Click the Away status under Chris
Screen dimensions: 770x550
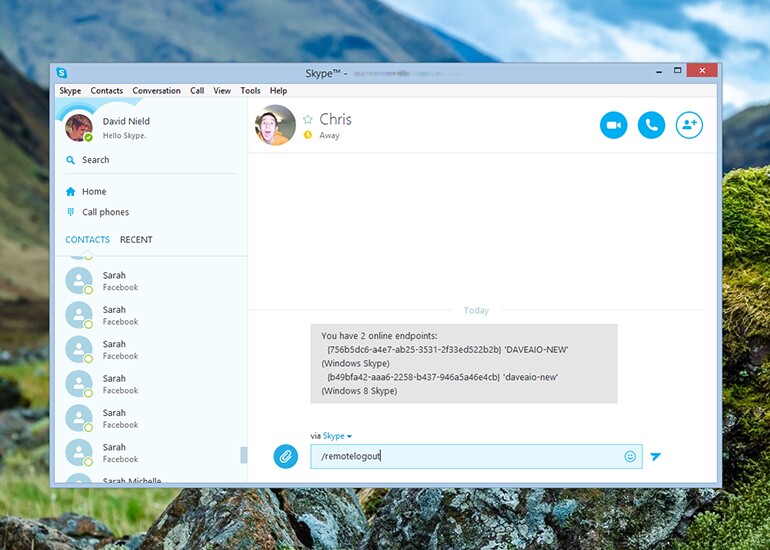[329, 136]
